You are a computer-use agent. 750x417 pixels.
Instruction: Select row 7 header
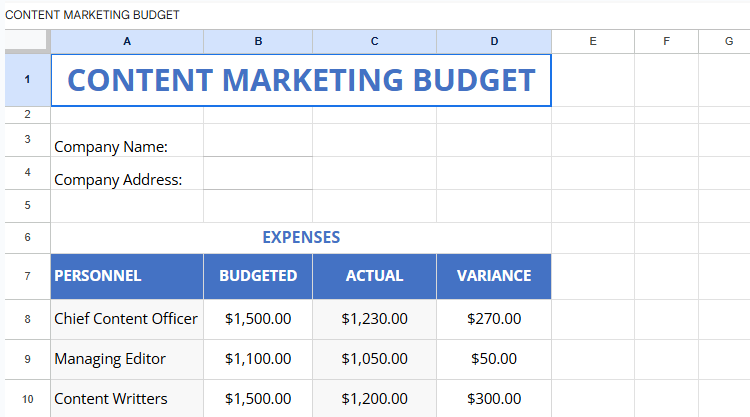click(26, 276)
